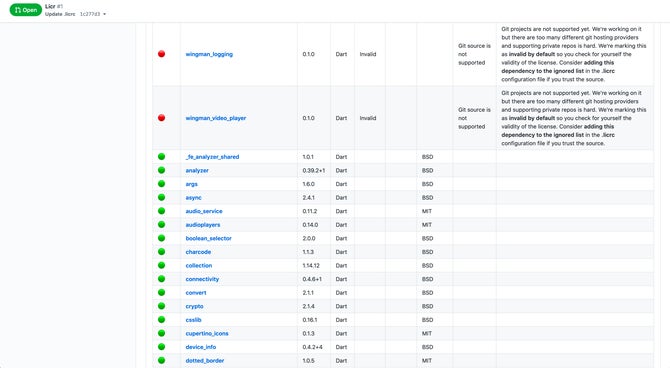Click the green status dot for audioplayers
Image resolution: width=670 pixels, height=368 pixels.
click(162, 224)
